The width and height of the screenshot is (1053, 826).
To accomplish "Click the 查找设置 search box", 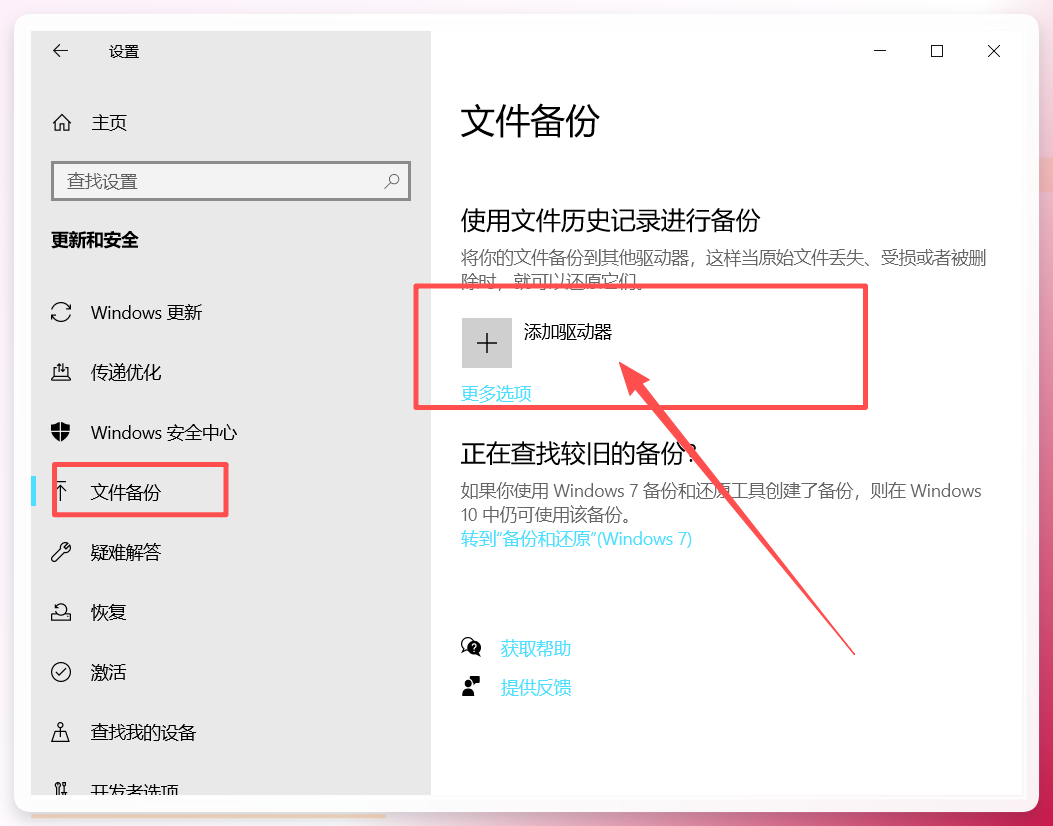I will (231, 181).
